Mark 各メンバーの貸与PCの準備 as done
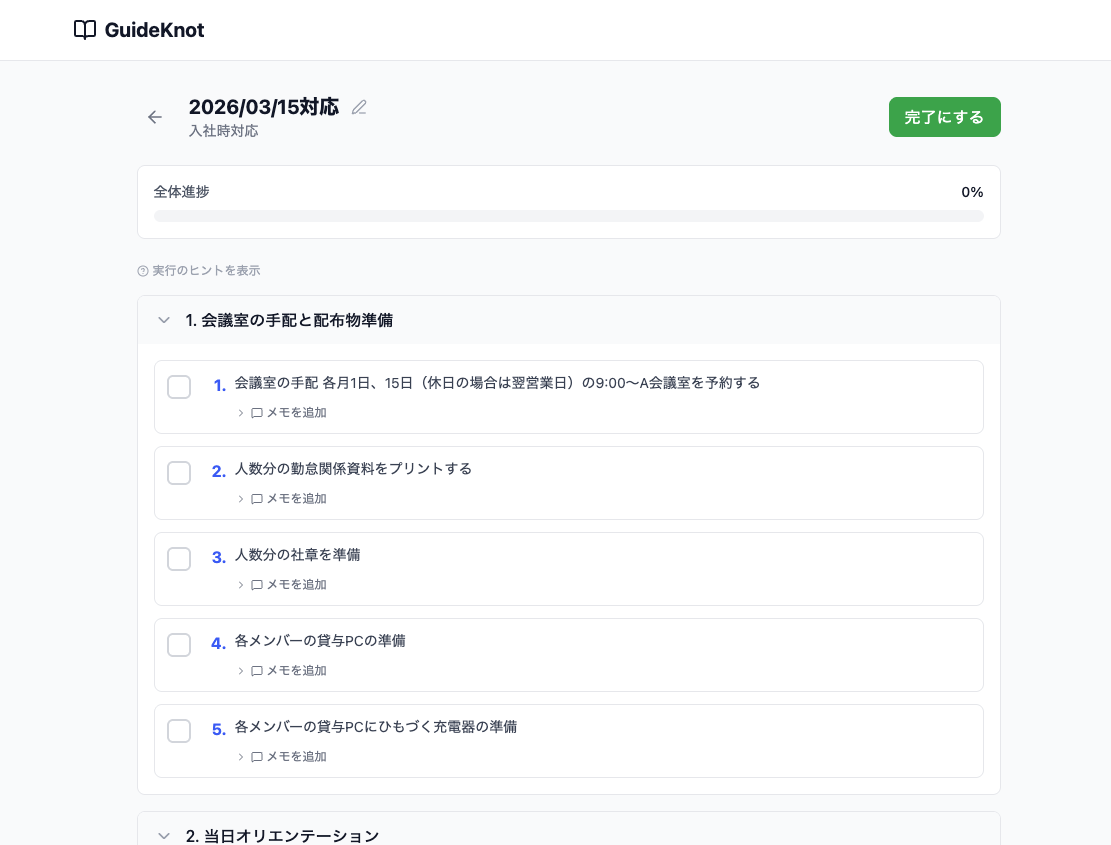 pos(179,645)
